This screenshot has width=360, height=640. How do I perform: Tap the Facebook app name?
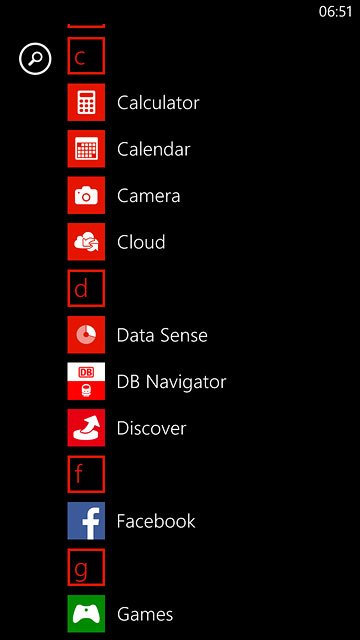coord(156,521)
